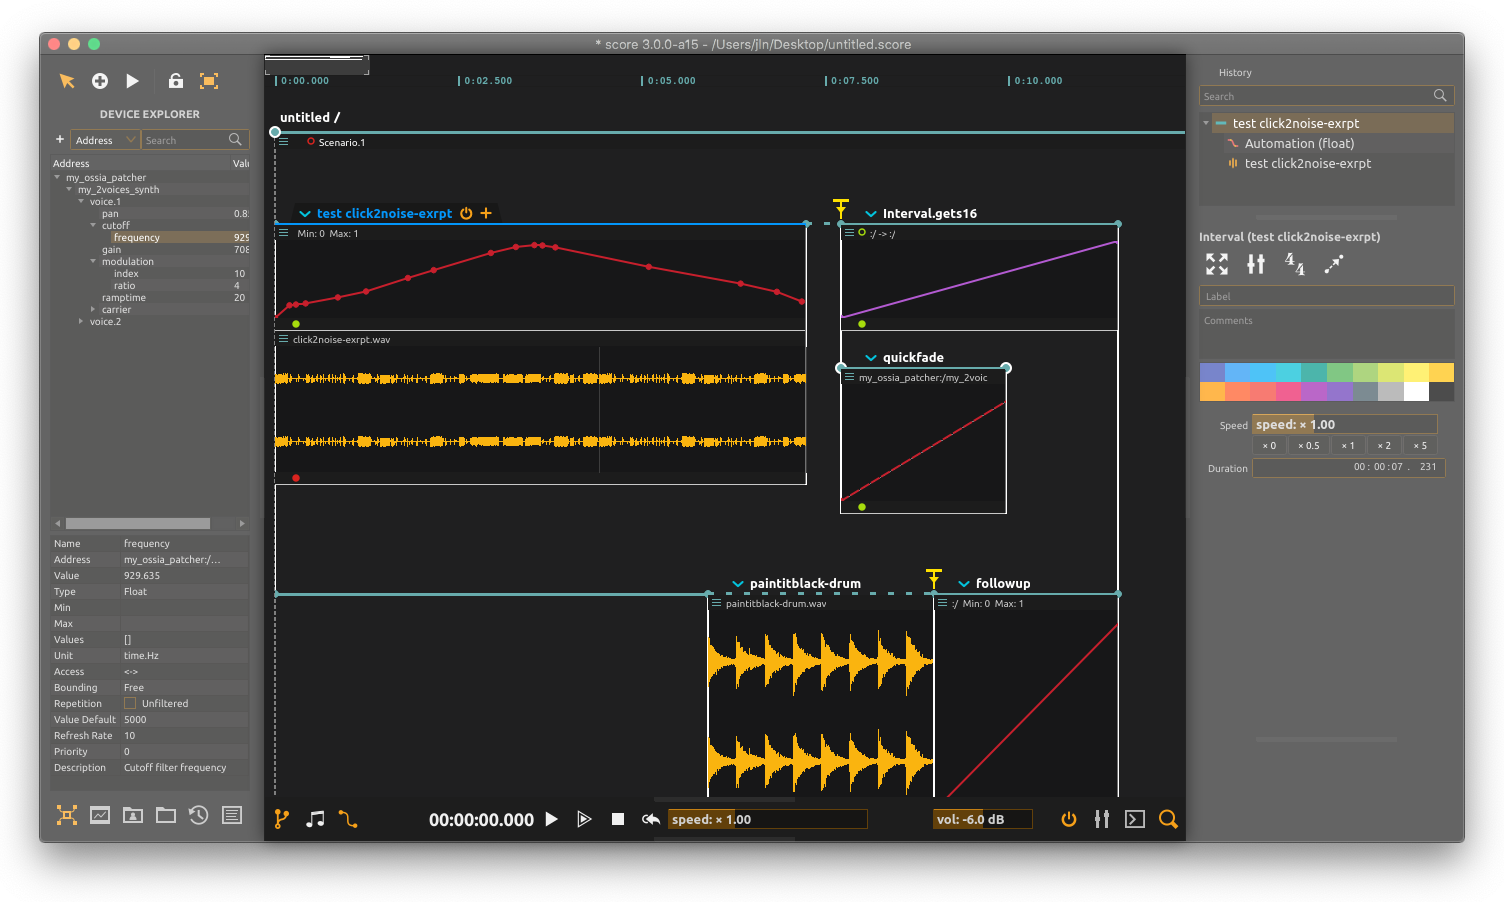Start playback with the transport play button
1504x902 pixels.
tap(551, 819)
